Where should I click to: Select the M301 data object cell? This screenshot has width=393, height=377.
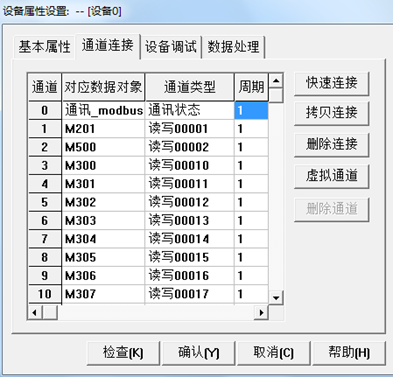(x=103, y=184)
